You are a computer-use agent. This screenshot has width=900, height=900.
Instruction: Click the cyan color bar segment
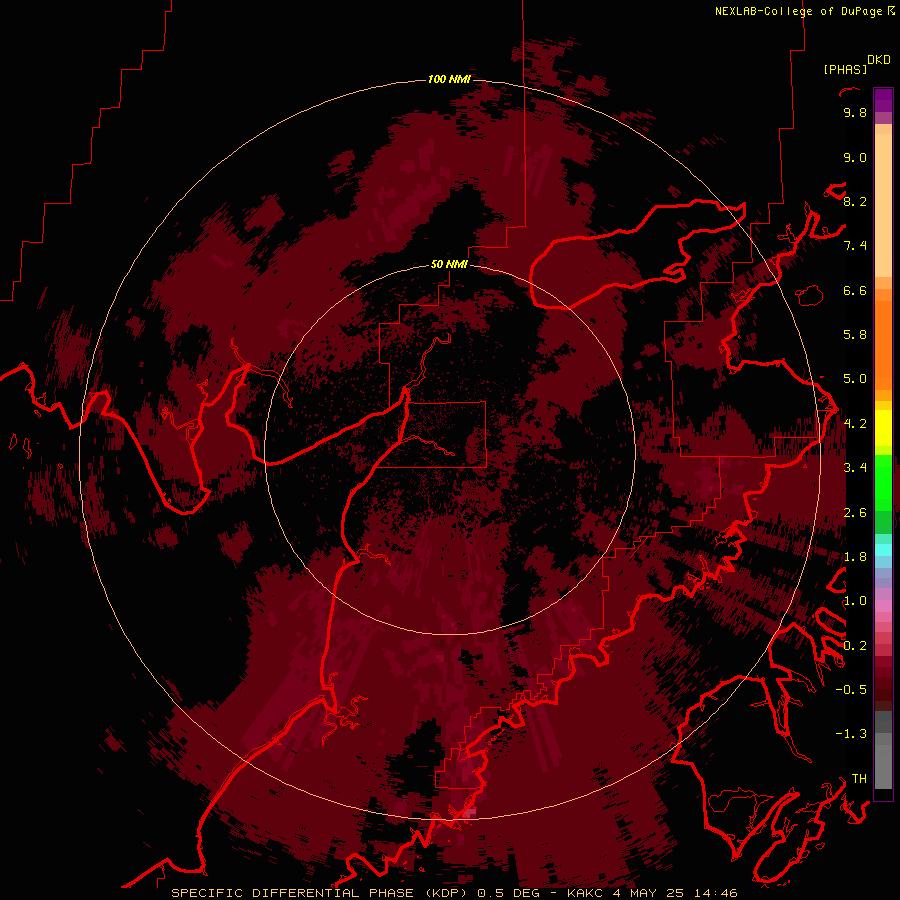point(883,550)
